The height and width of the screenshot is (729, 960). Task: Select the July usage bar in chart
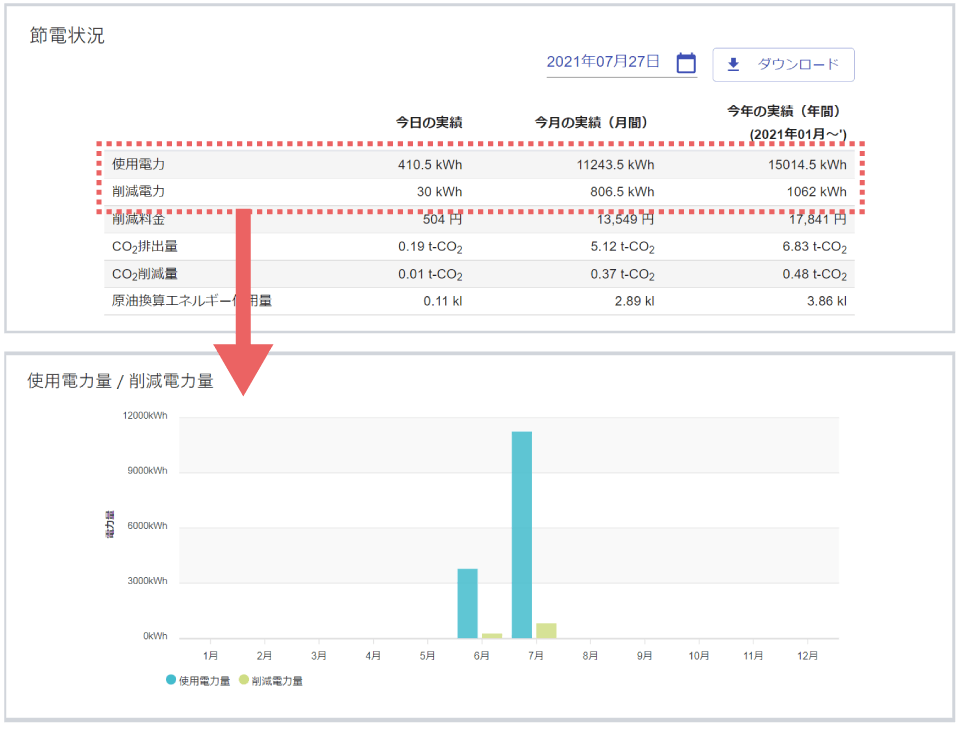pyautogui.click(x=522, y=534)
